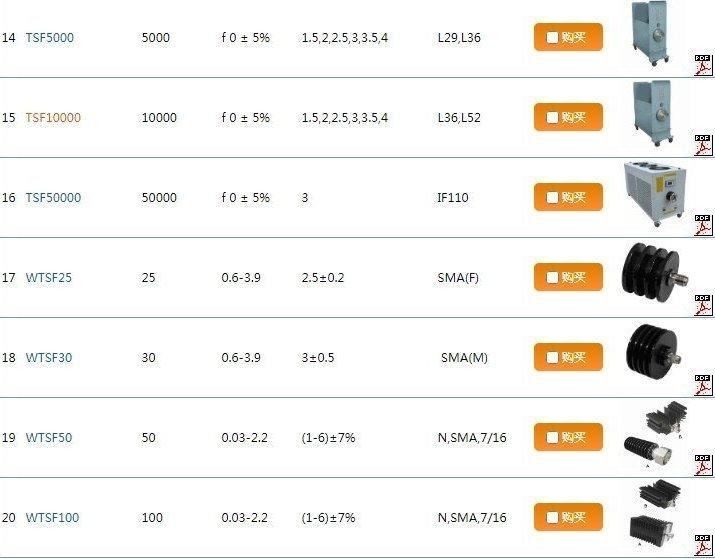715x559 pixels.
Task: Tick the purchase checkbox for TSF5000
Action: tap(552, 38)
